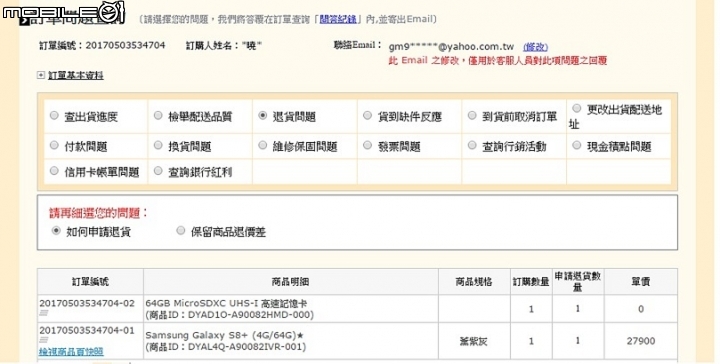
Task: Click the 修改 email link
Action: click(x=535, y=47)
